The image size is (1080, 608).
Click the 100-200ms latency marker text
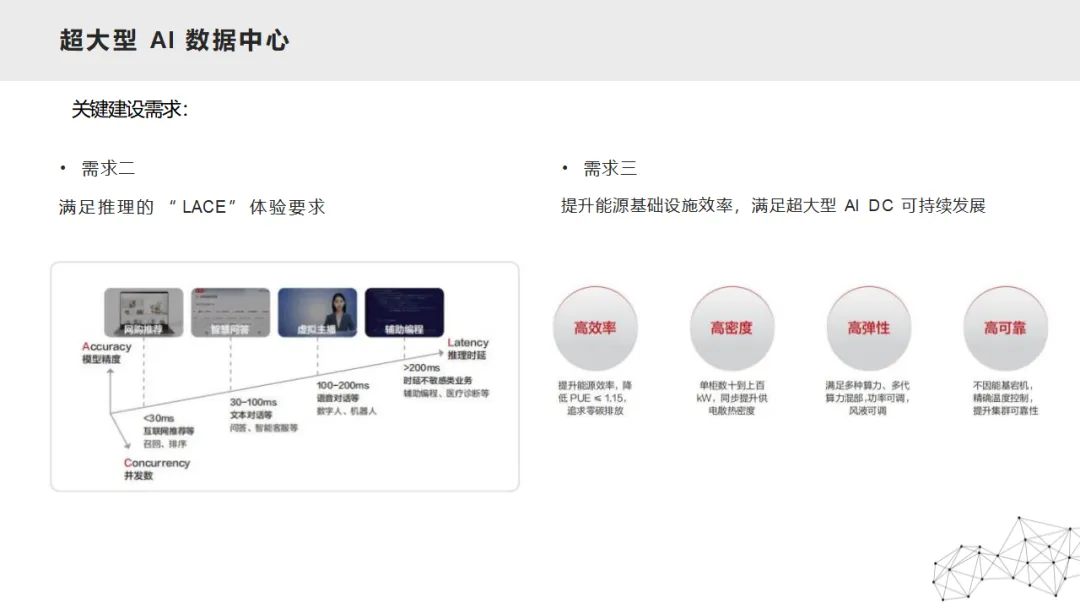343,386
